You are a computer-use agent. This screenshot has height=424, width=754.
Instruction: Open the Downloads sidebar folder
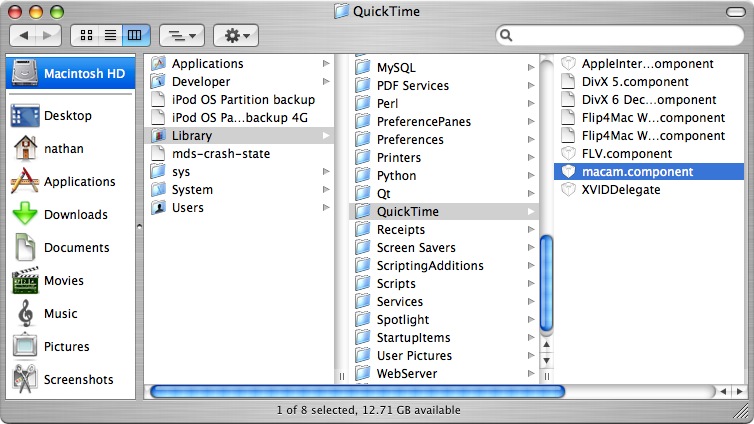point(75,214)
